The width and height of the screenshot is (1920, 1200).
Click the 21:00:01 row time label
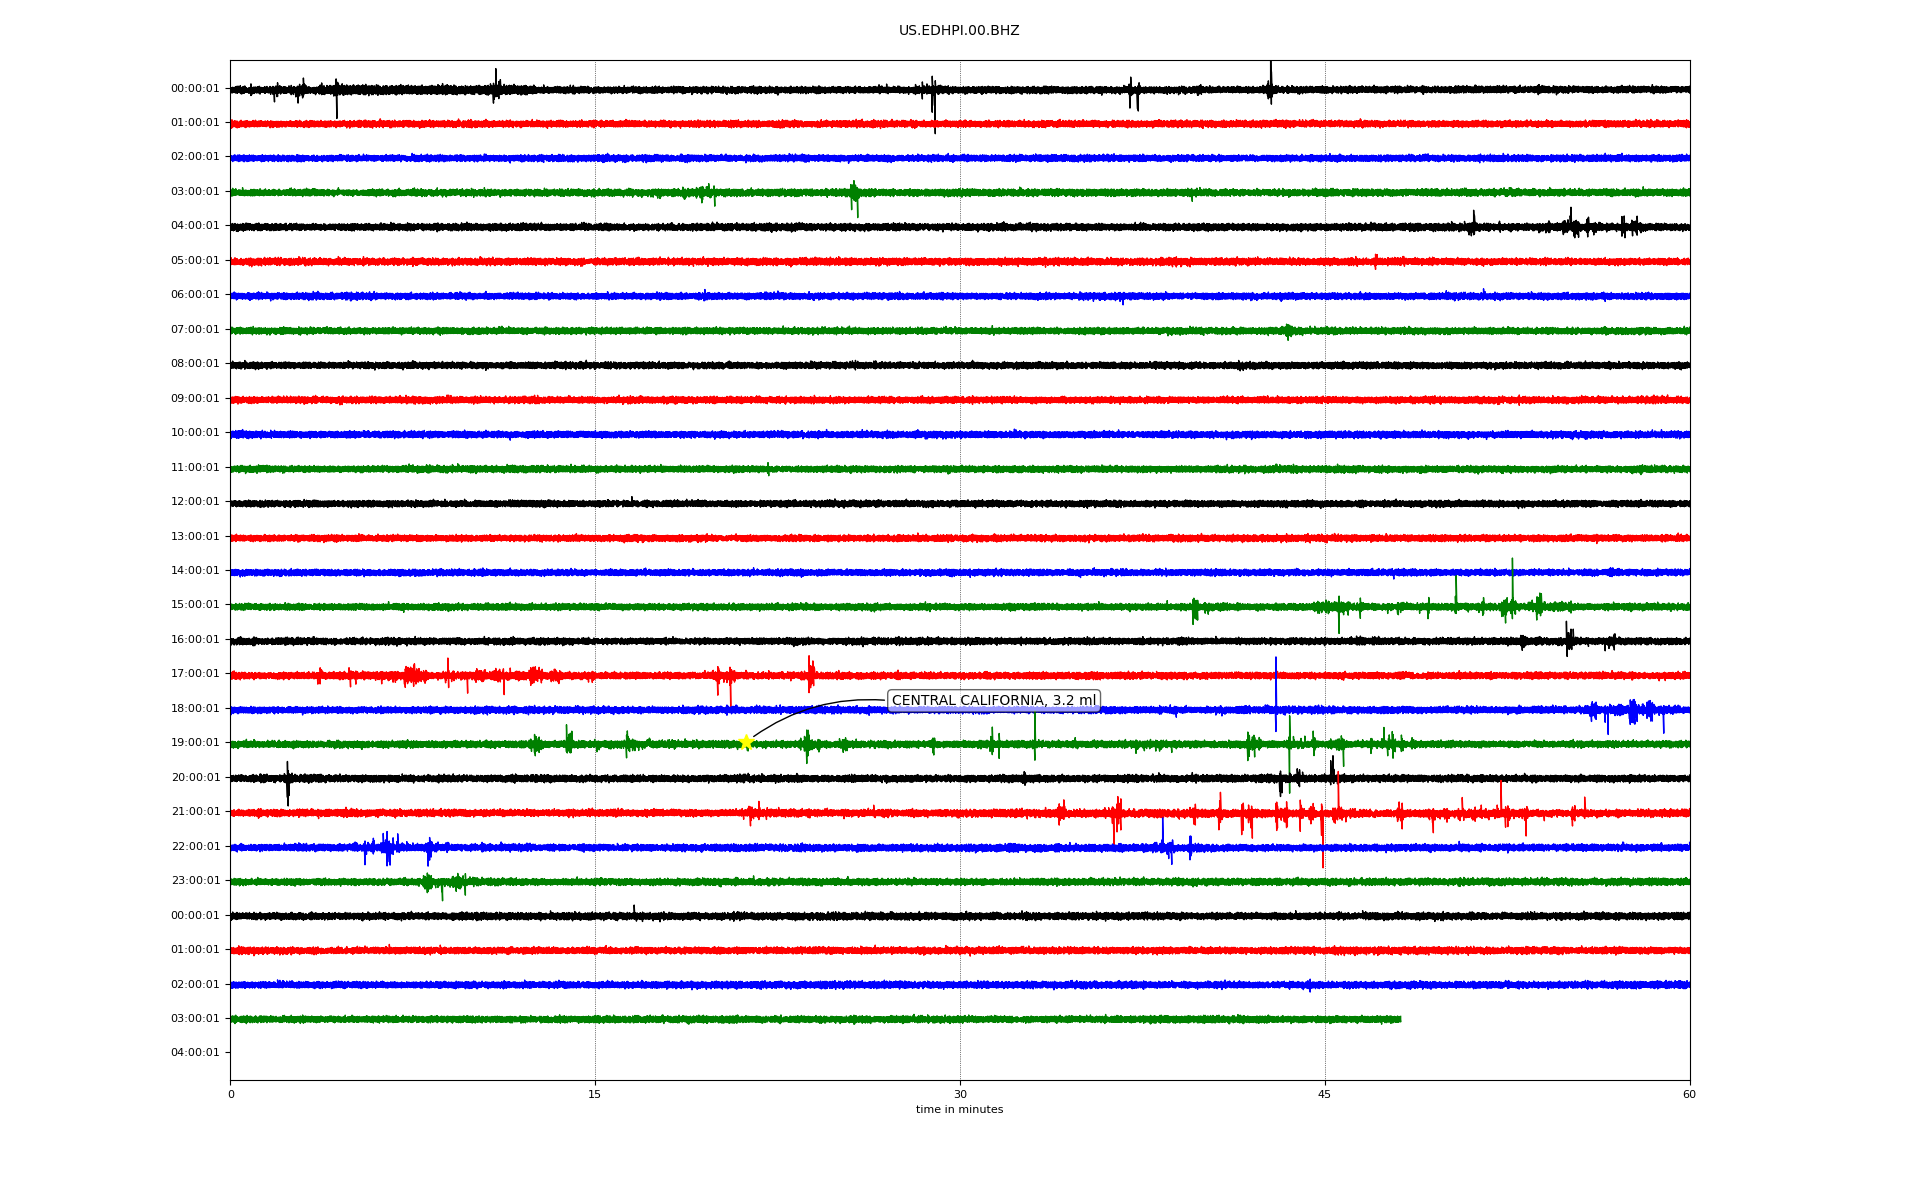click(x=195, y=812)
